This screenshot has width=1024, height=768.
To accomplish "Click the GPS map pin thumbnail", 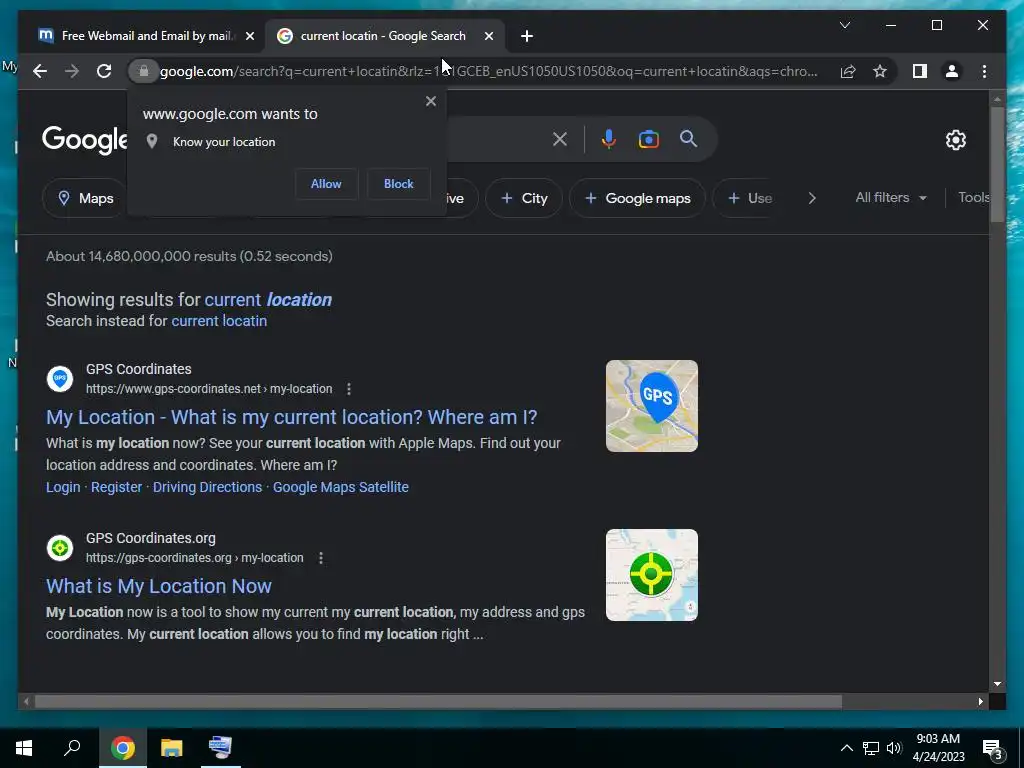I will pos(652,406).
